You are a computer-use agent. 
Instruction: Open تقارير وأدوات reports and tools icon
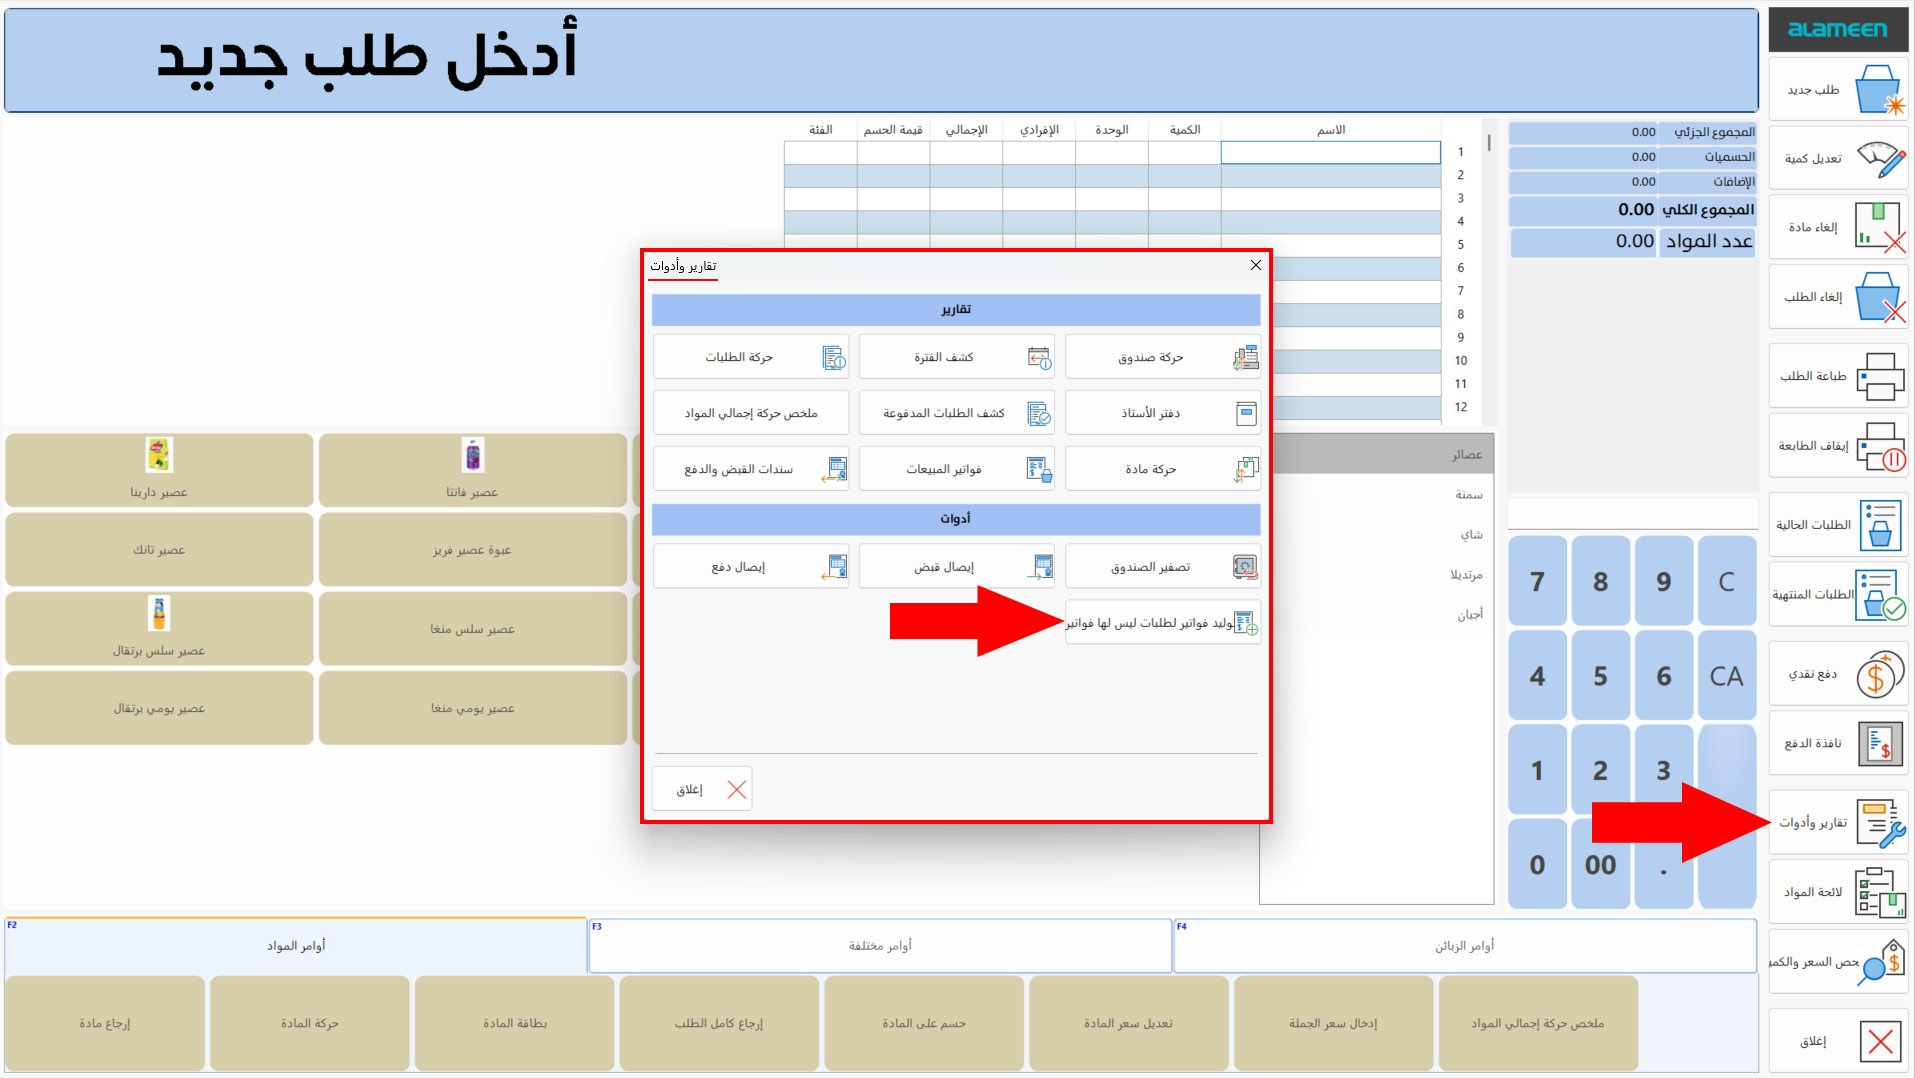1880,823
